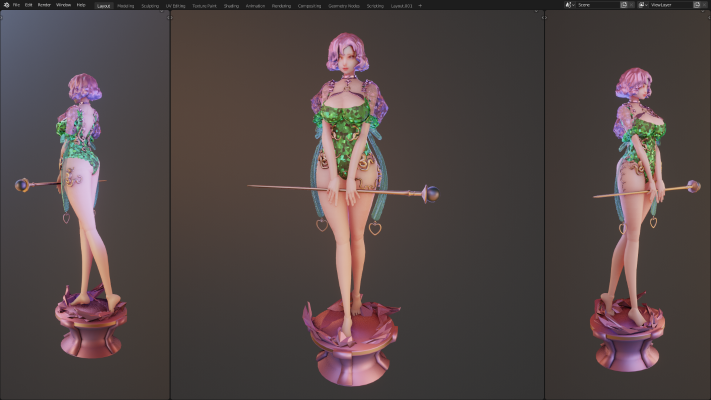The height and width of the screenshot is (400, 711).
Task: Add a new workspace with the plus icon
Action: click(x=420, y=5)
